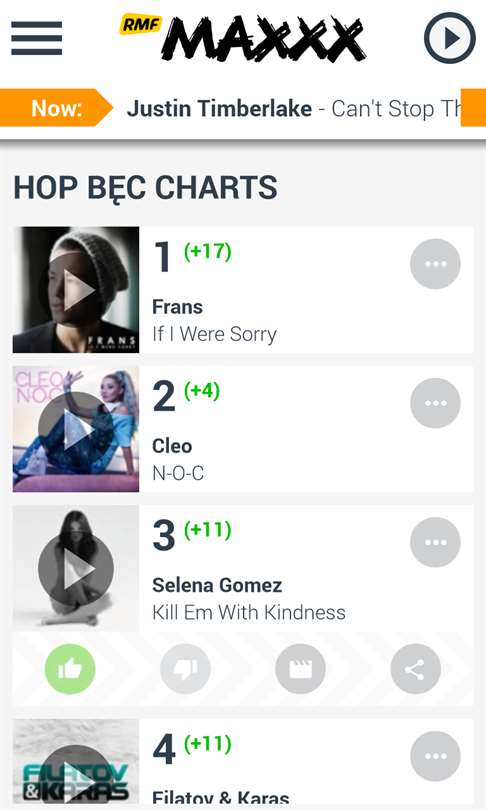
Task: Select the Frans artist name
Action: click(177, 307)
